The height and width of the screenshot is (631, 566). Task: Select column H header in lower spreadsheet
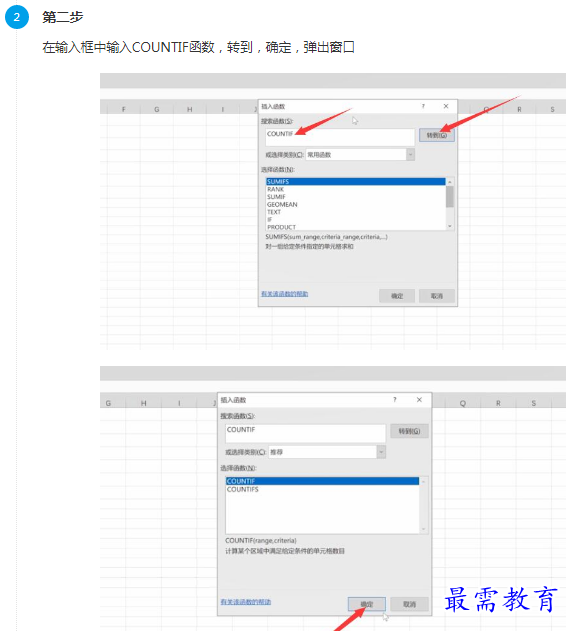pyautogui.click(x=144, y=403)
